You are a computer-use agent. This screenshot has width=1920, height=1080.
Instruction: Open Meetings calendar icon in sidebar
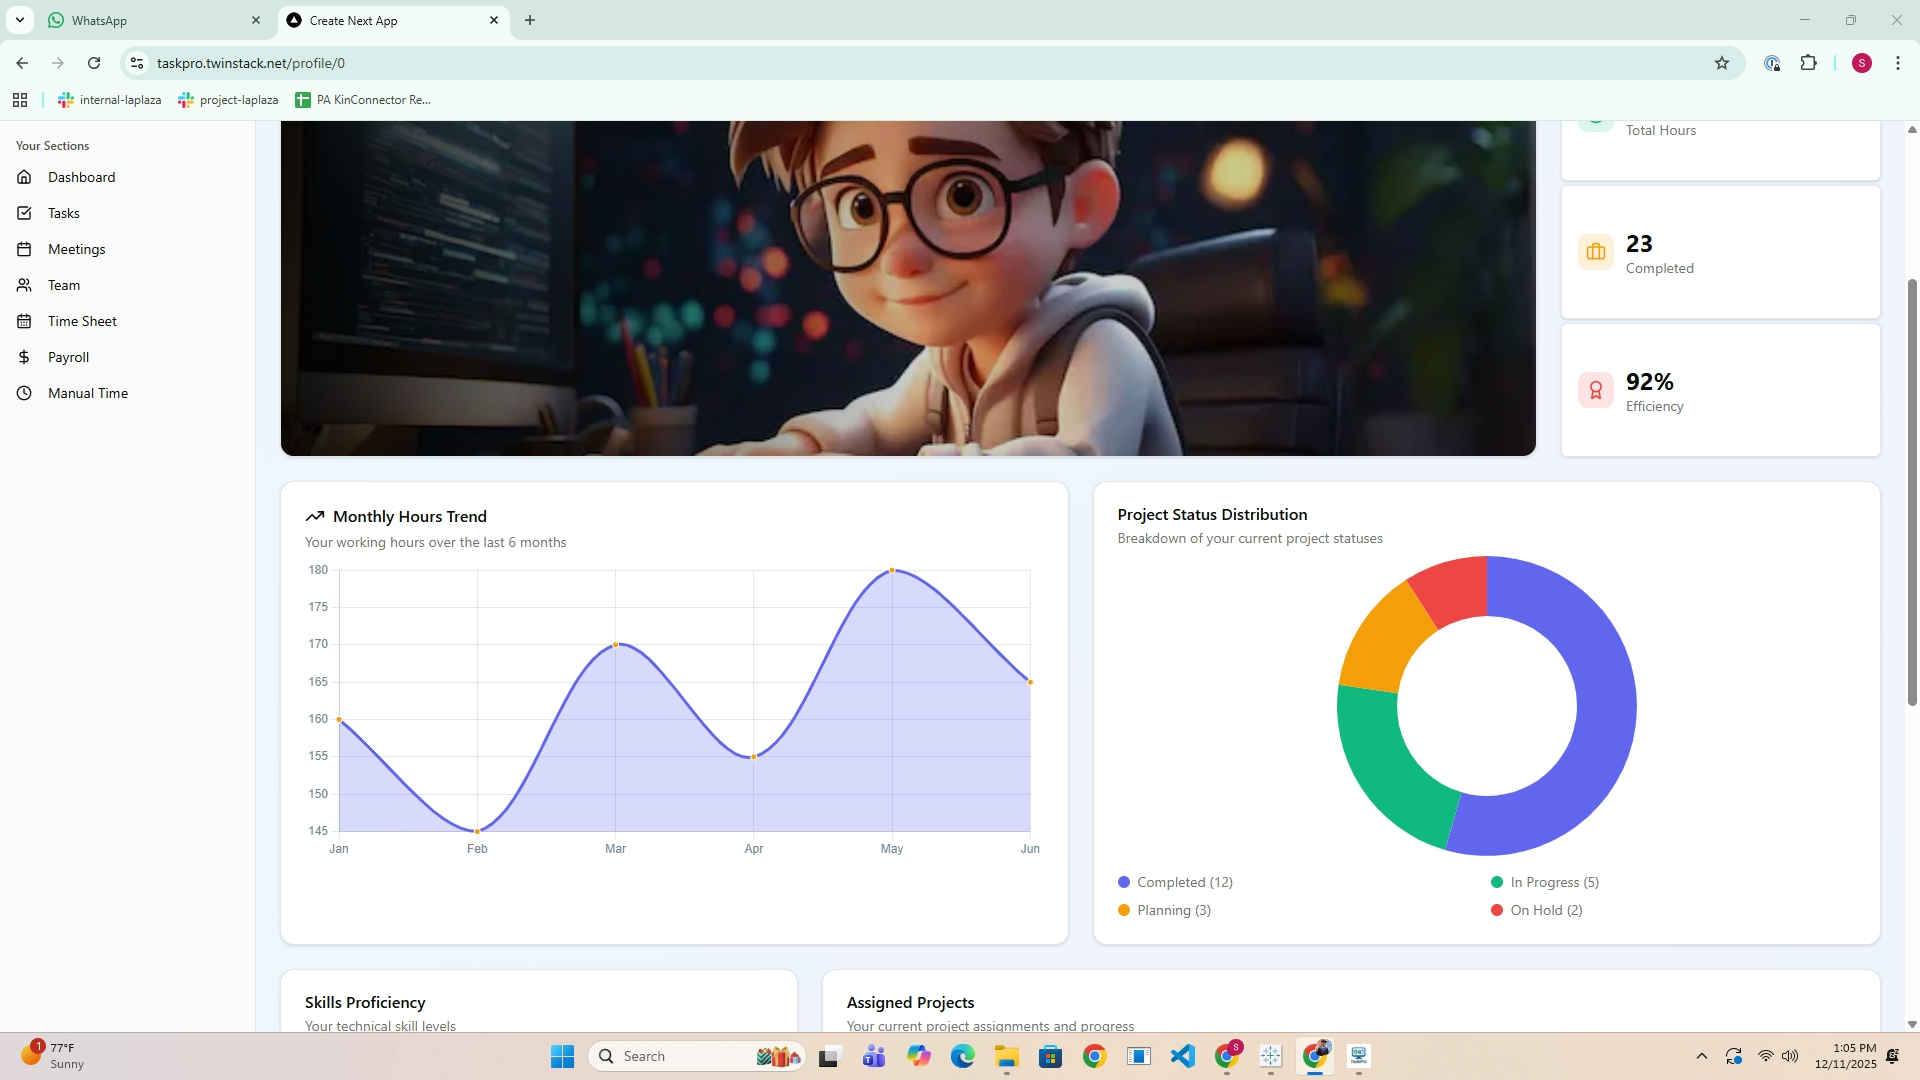coord(24,249)
